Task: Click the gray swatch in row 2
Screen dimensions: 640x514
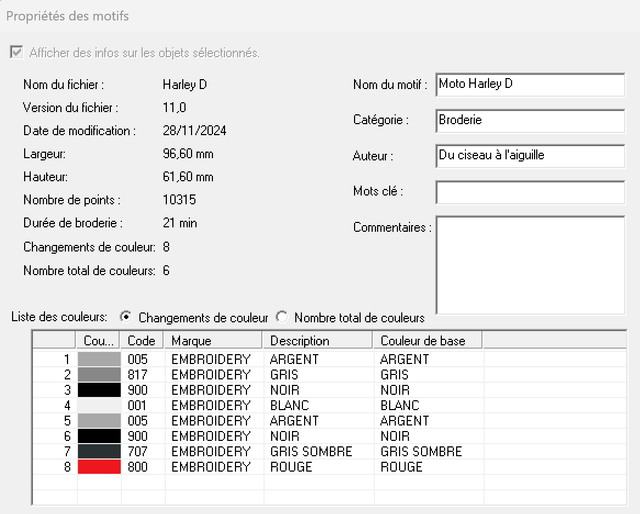Action: (99, 375)
